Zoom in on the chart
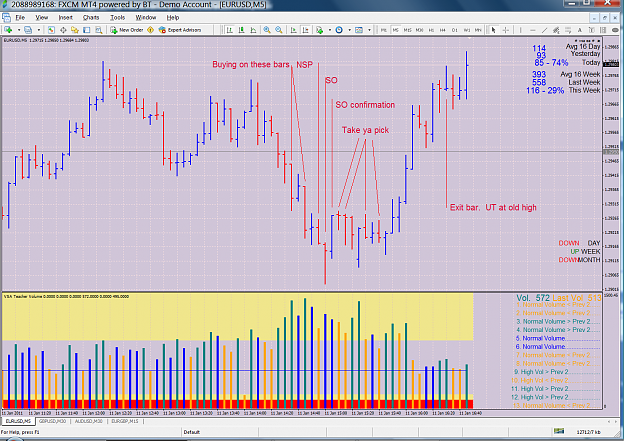This screenshot has height=441, width=625. pyautogui.click(x=267, y=30)
